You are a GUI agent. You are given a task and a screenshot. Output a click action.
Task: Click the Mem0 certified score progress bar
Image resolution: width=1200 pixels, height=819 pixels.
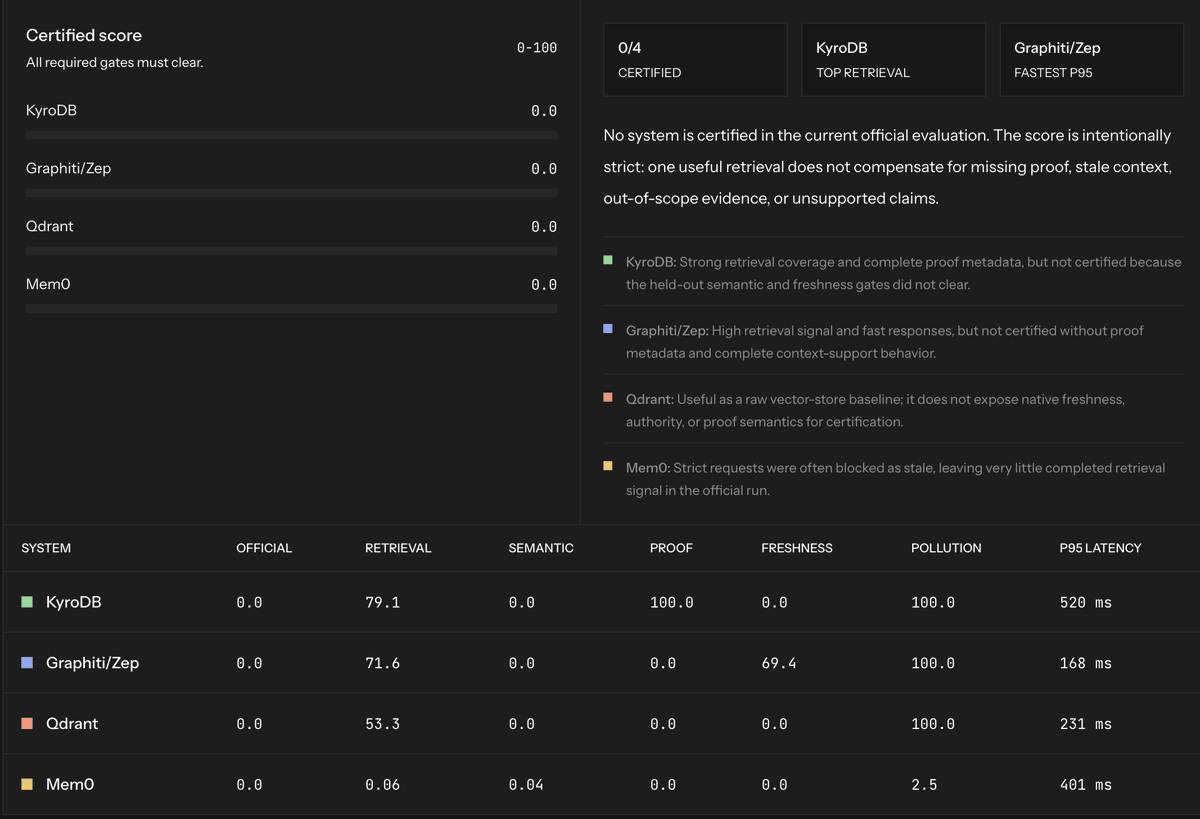tap(291, 308)
